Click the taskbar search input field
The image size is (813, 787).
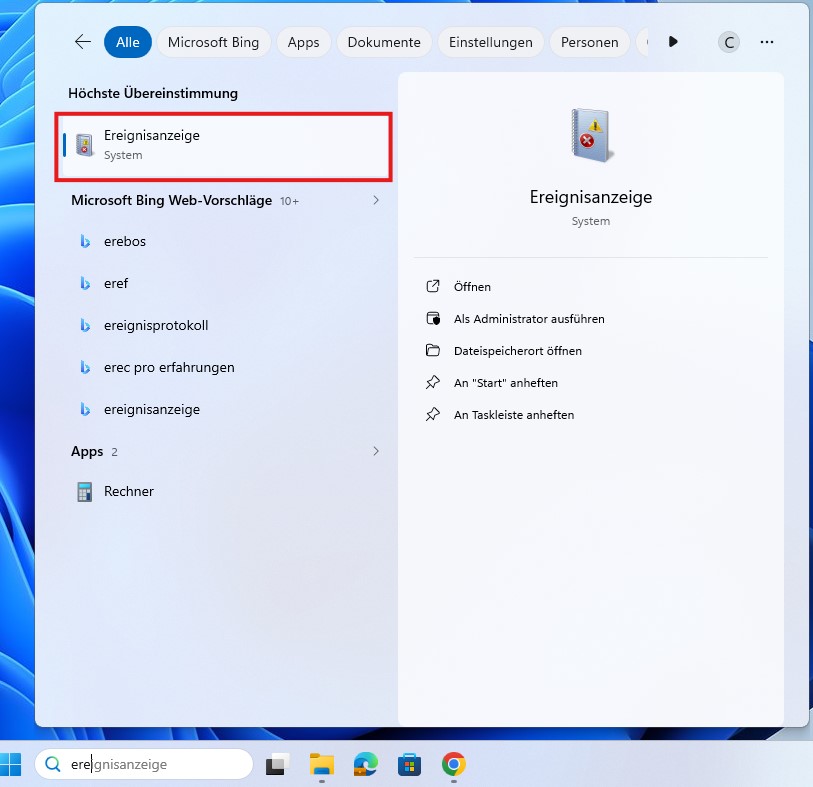coord(144,764)
